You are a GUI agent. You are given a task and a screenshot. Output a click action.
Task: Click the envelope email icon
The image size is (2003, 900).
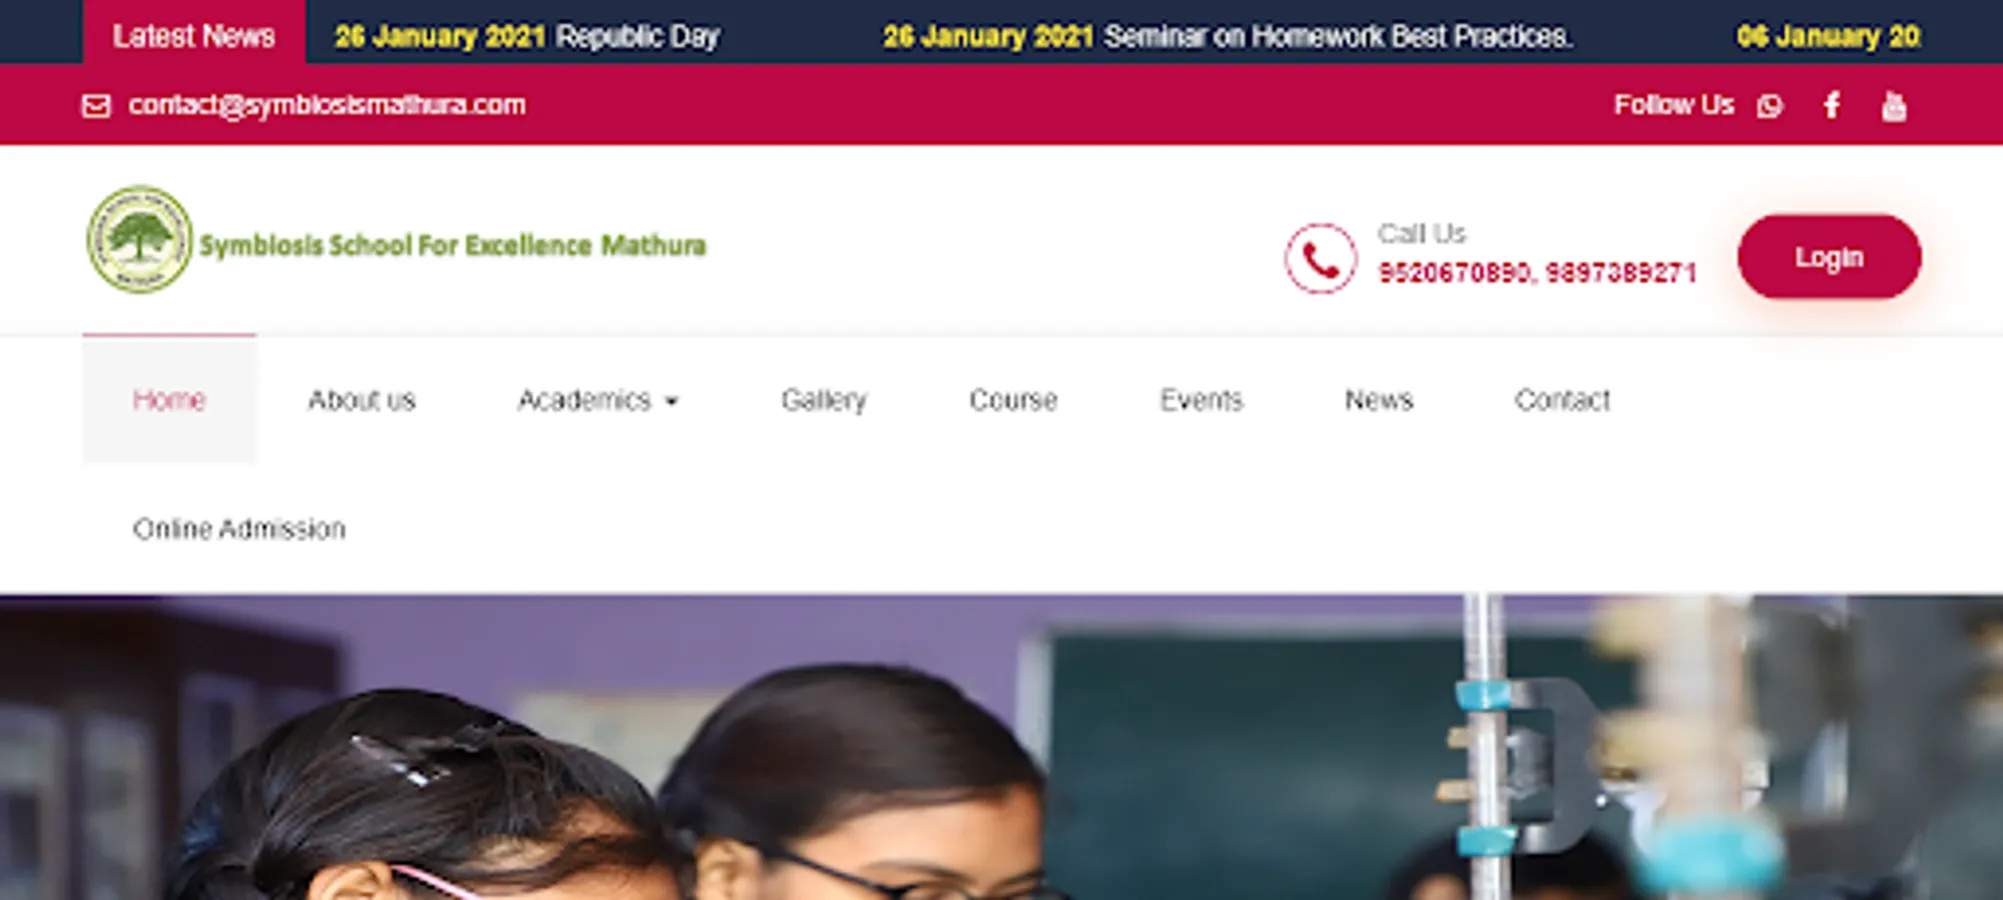[96, 105]
